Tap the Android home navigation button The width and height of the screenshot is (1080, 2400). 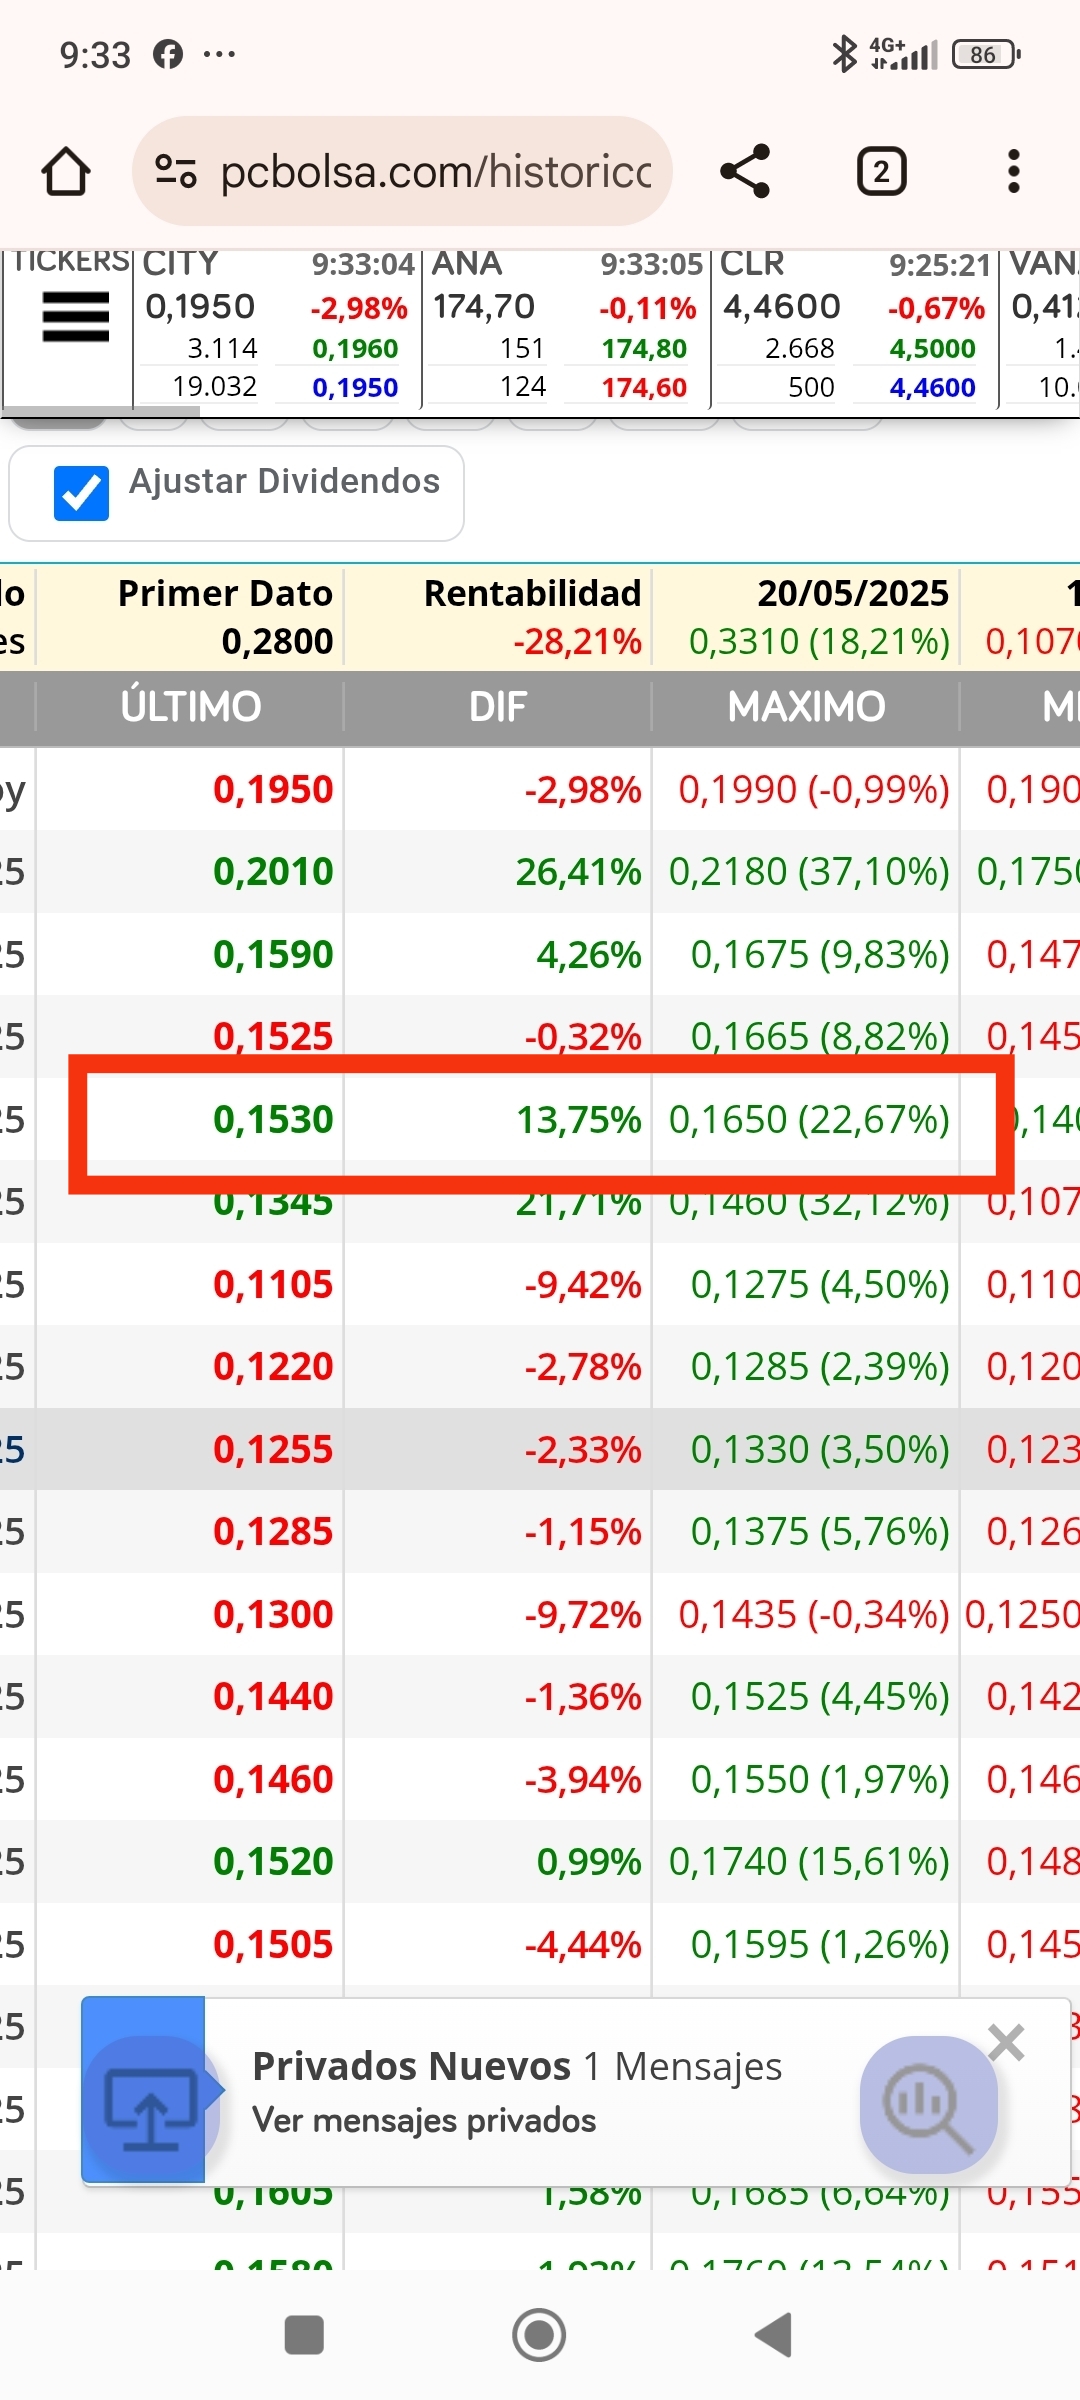539,2336
